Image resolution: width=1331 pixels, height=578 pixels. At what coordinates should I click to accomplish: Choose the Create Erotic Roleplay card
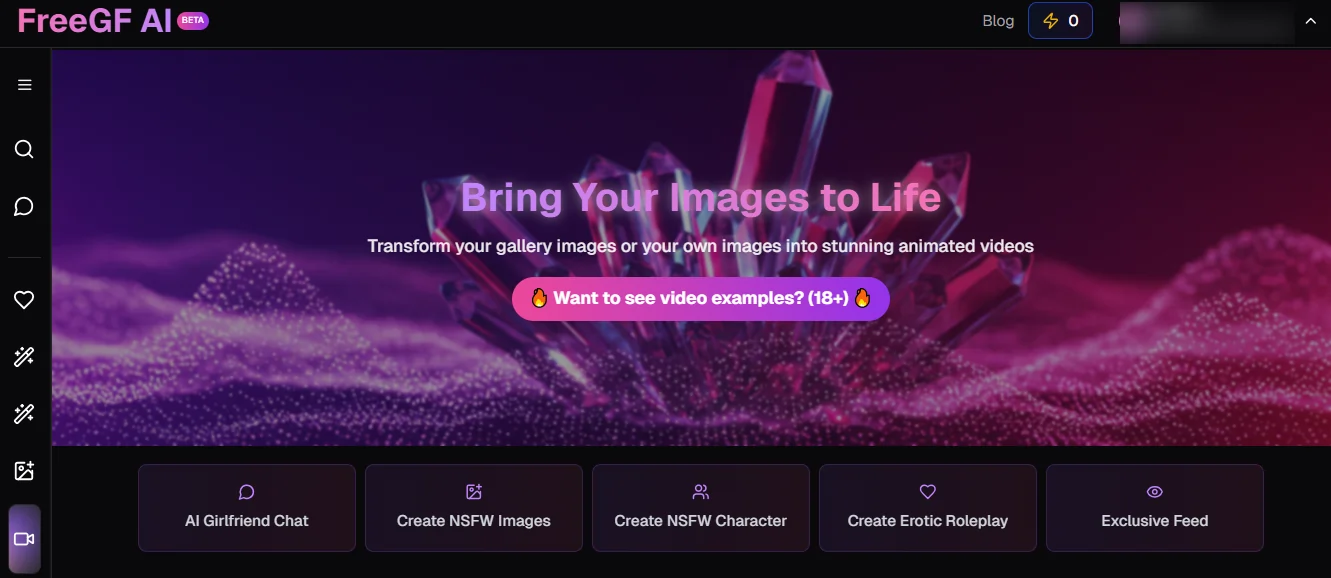pos(927,508)
